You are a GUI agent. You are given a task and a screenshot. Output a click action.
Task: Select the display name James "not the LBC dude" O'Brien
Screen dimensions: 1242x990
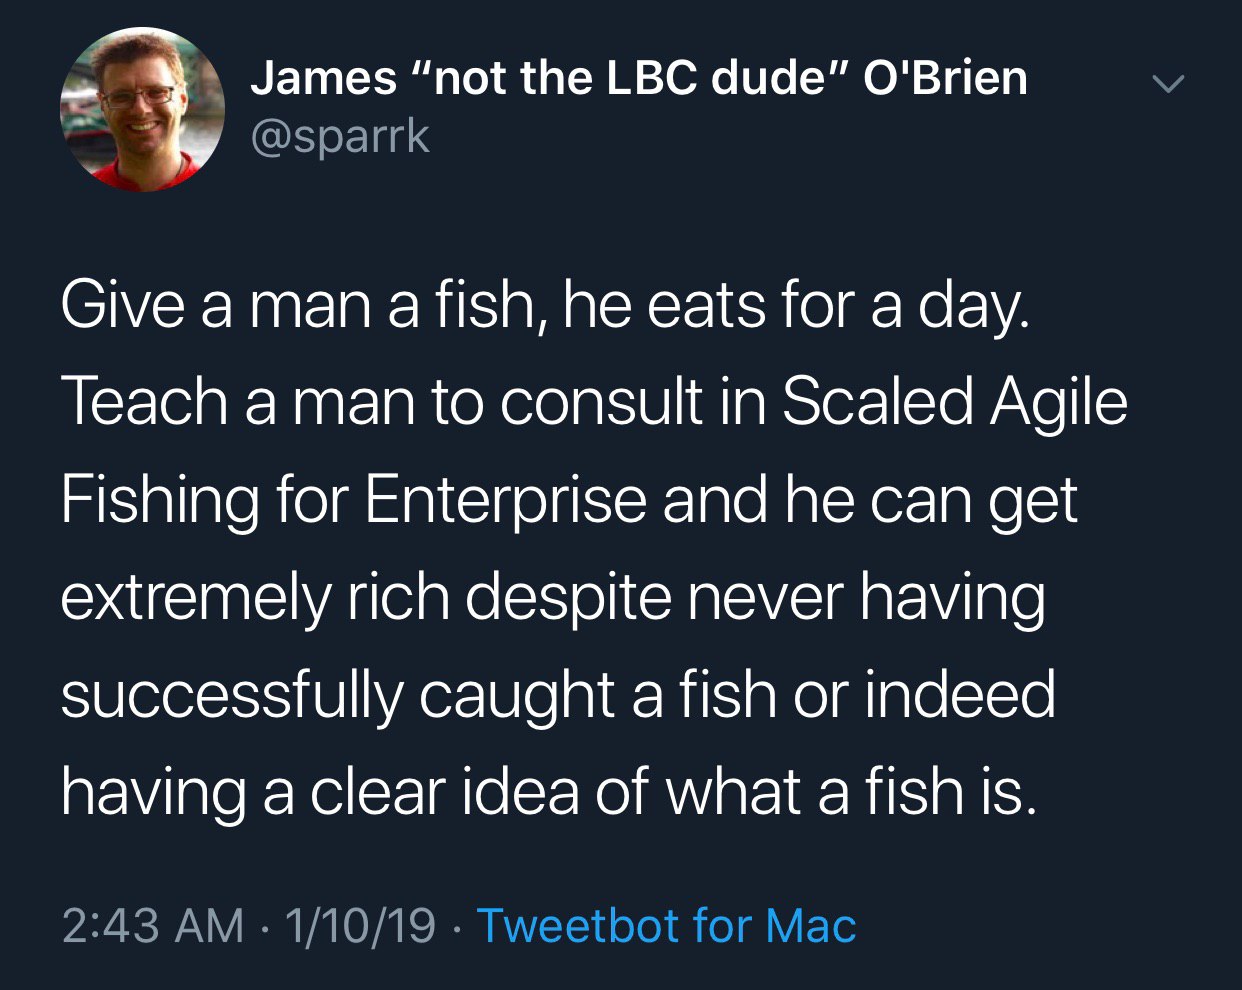pyautogui.click(x=639, y=77)
